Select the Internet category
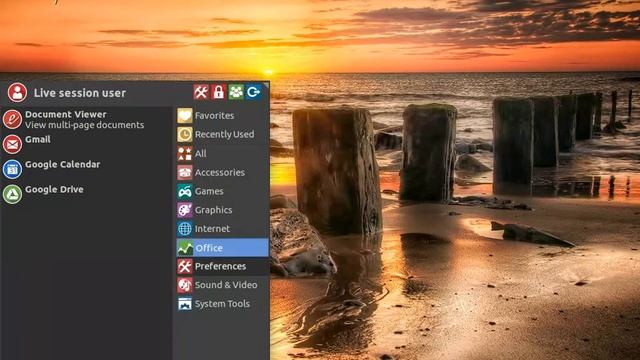 (222, 229)
